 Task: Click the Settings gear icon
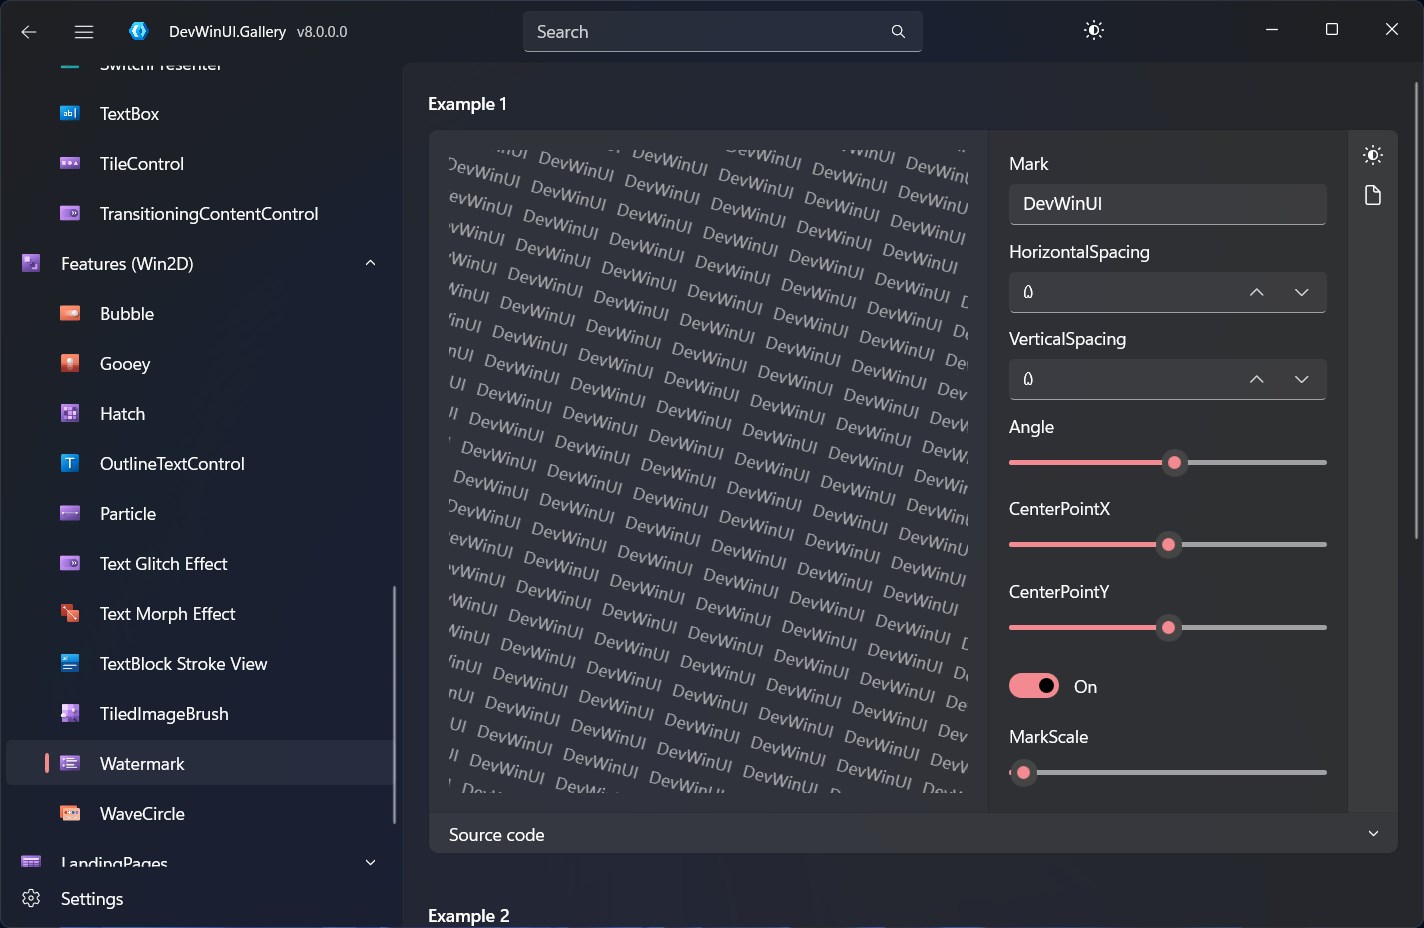(x=31, y=899)
